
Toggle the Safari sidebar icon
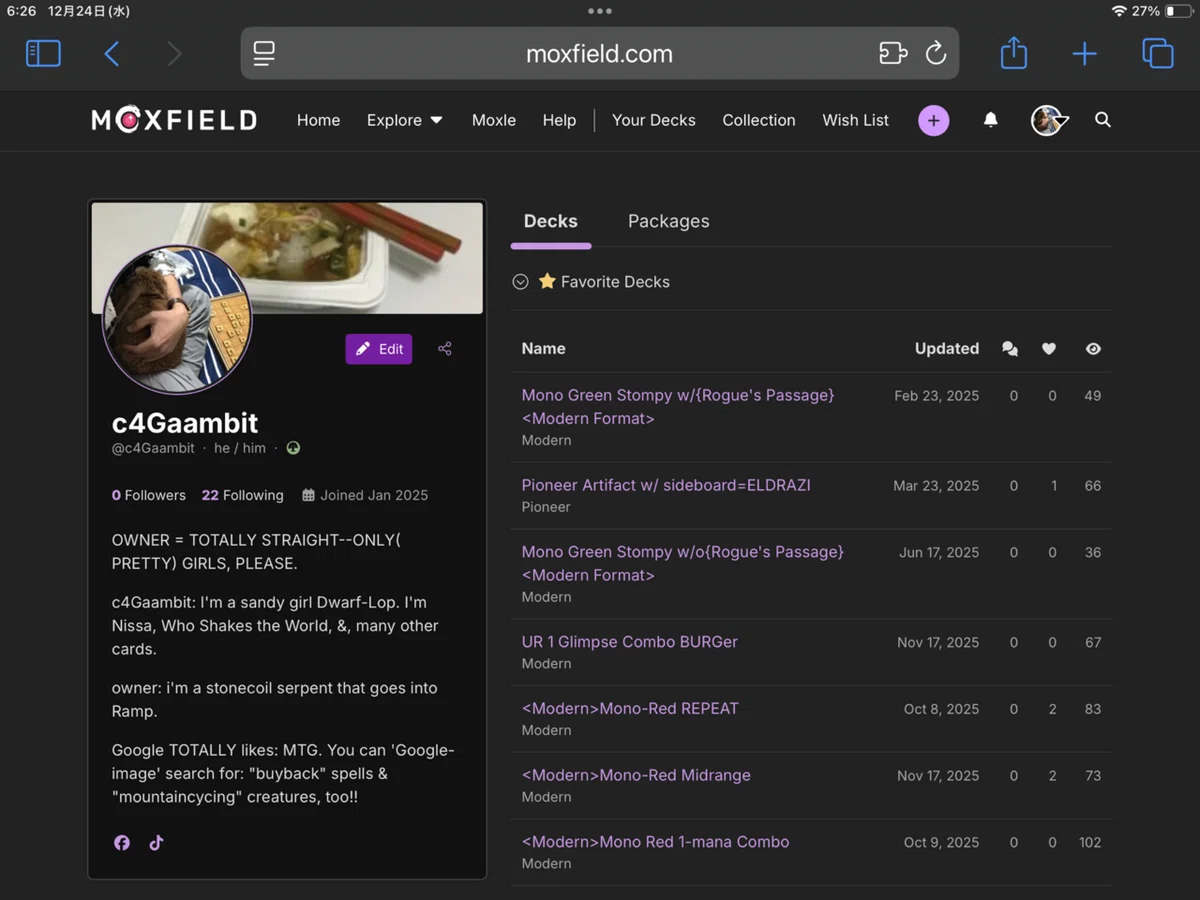pyautogui.click(x=43, y=53)
